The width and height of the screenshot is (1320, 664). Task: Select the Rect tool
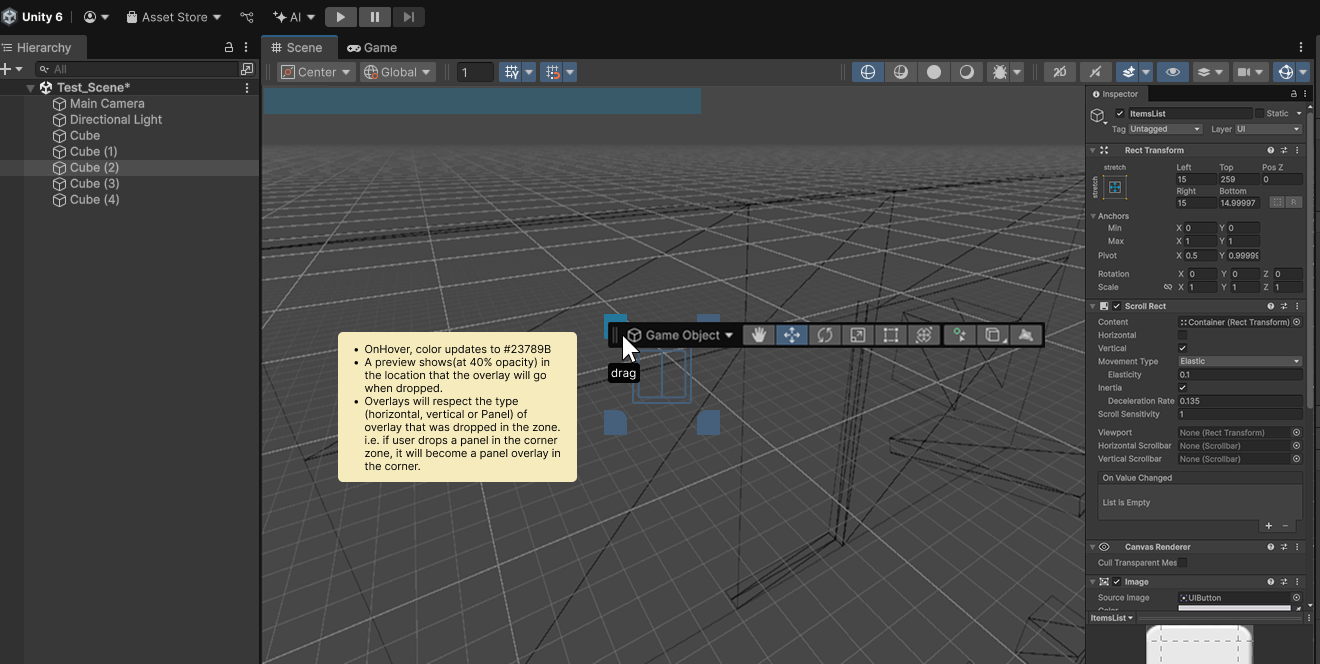pos(890,335)
